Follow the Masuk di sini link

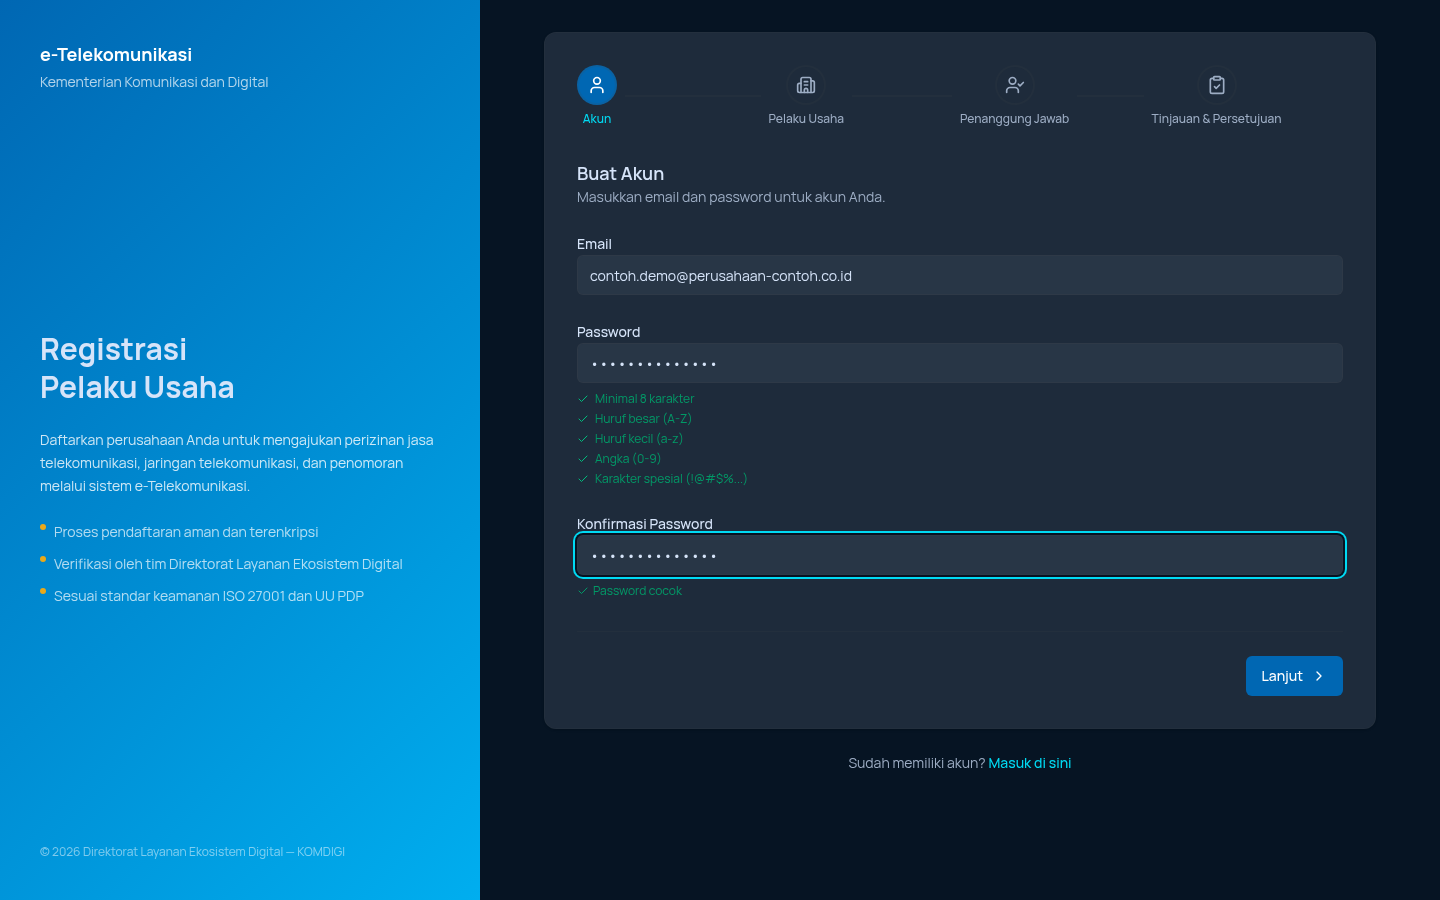tap(1030, 763)
